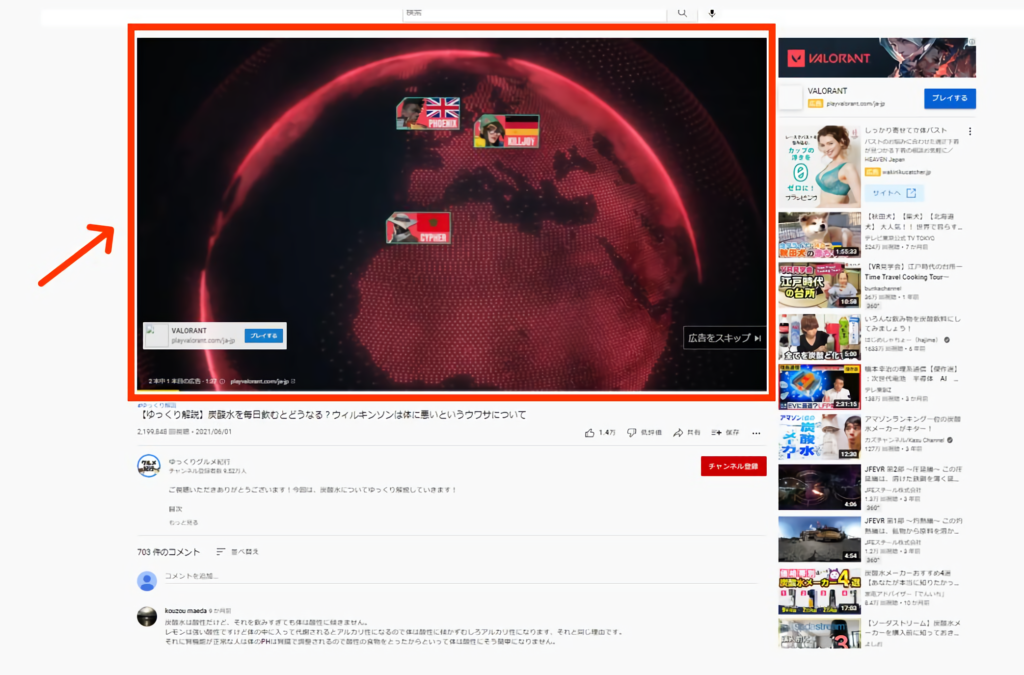Click the search magnifier icon
This screenshot has width=1024, height=675.
682,13
